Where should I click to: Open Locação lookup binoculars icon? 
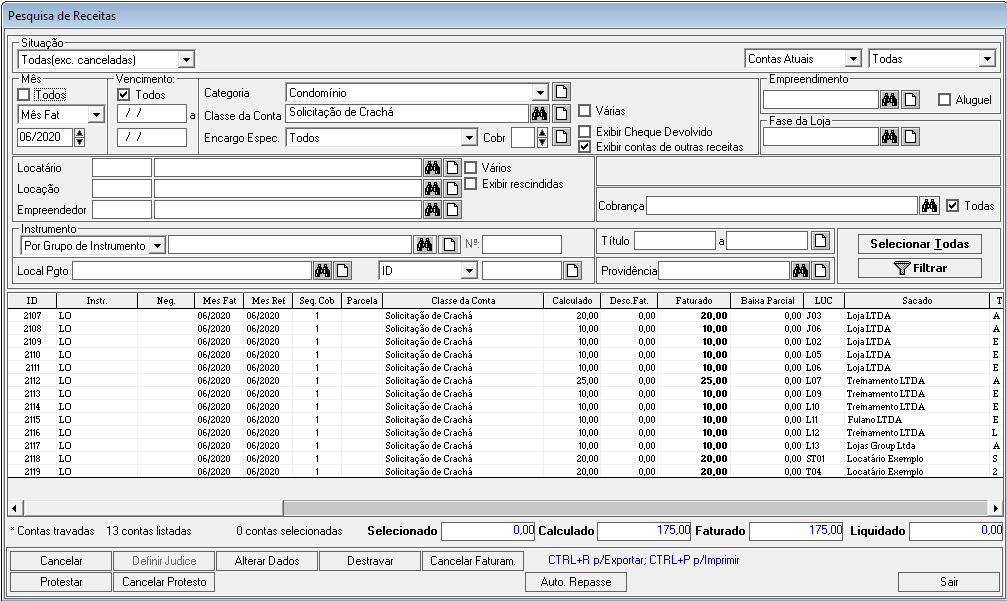point(432,189)
